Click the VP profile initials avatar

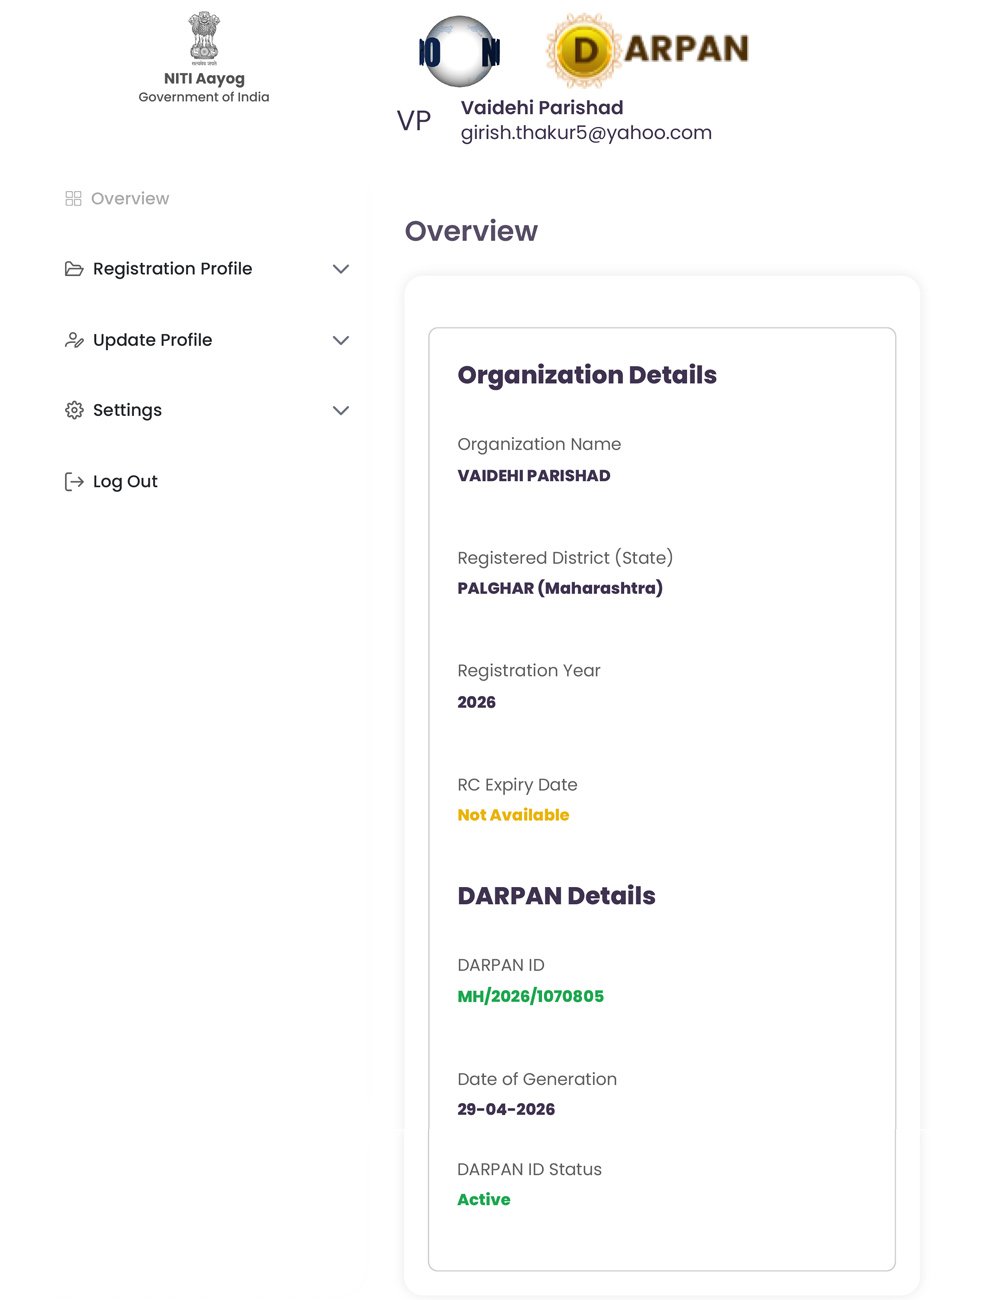tap(414, 121)
